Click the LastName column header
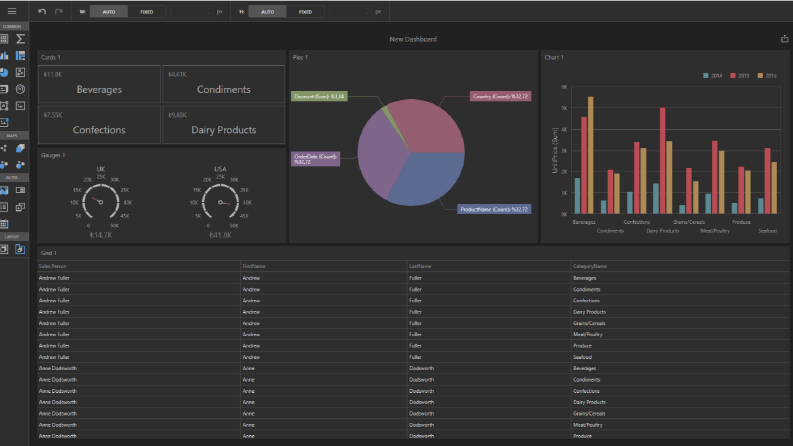 pyautogui.click(x=489, y=266)
